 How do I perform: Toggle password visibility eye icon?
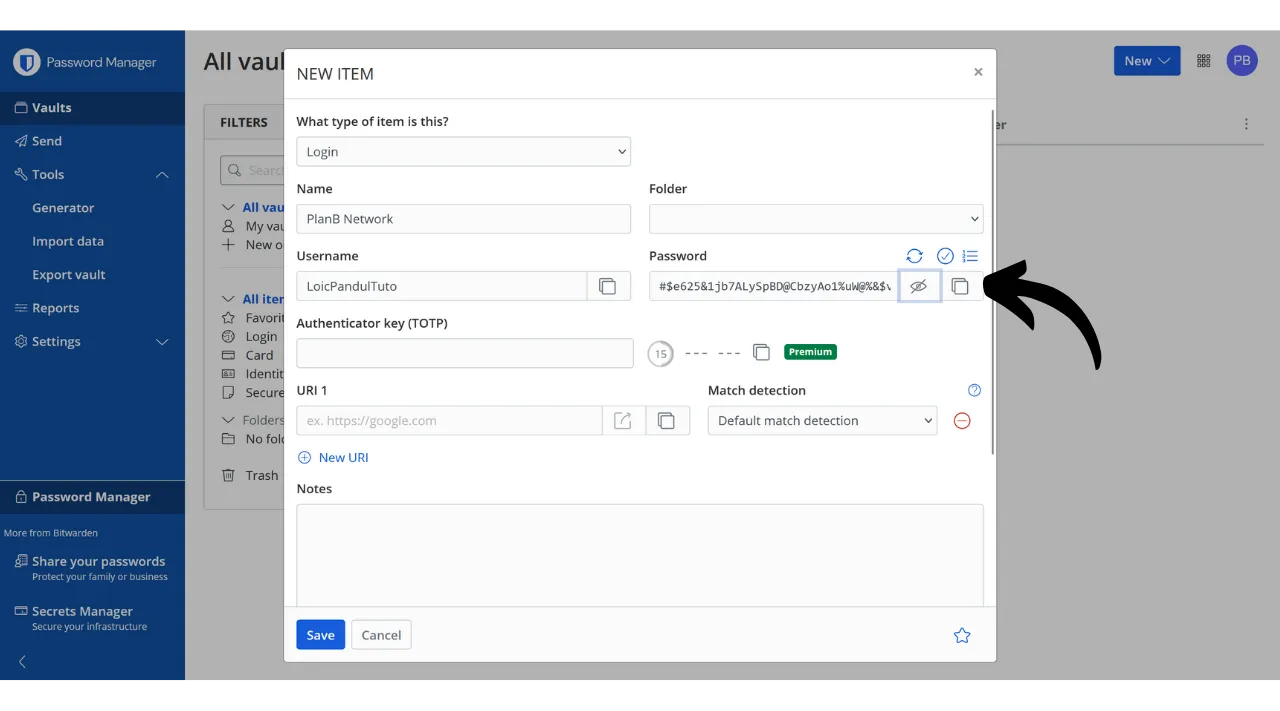919,286
